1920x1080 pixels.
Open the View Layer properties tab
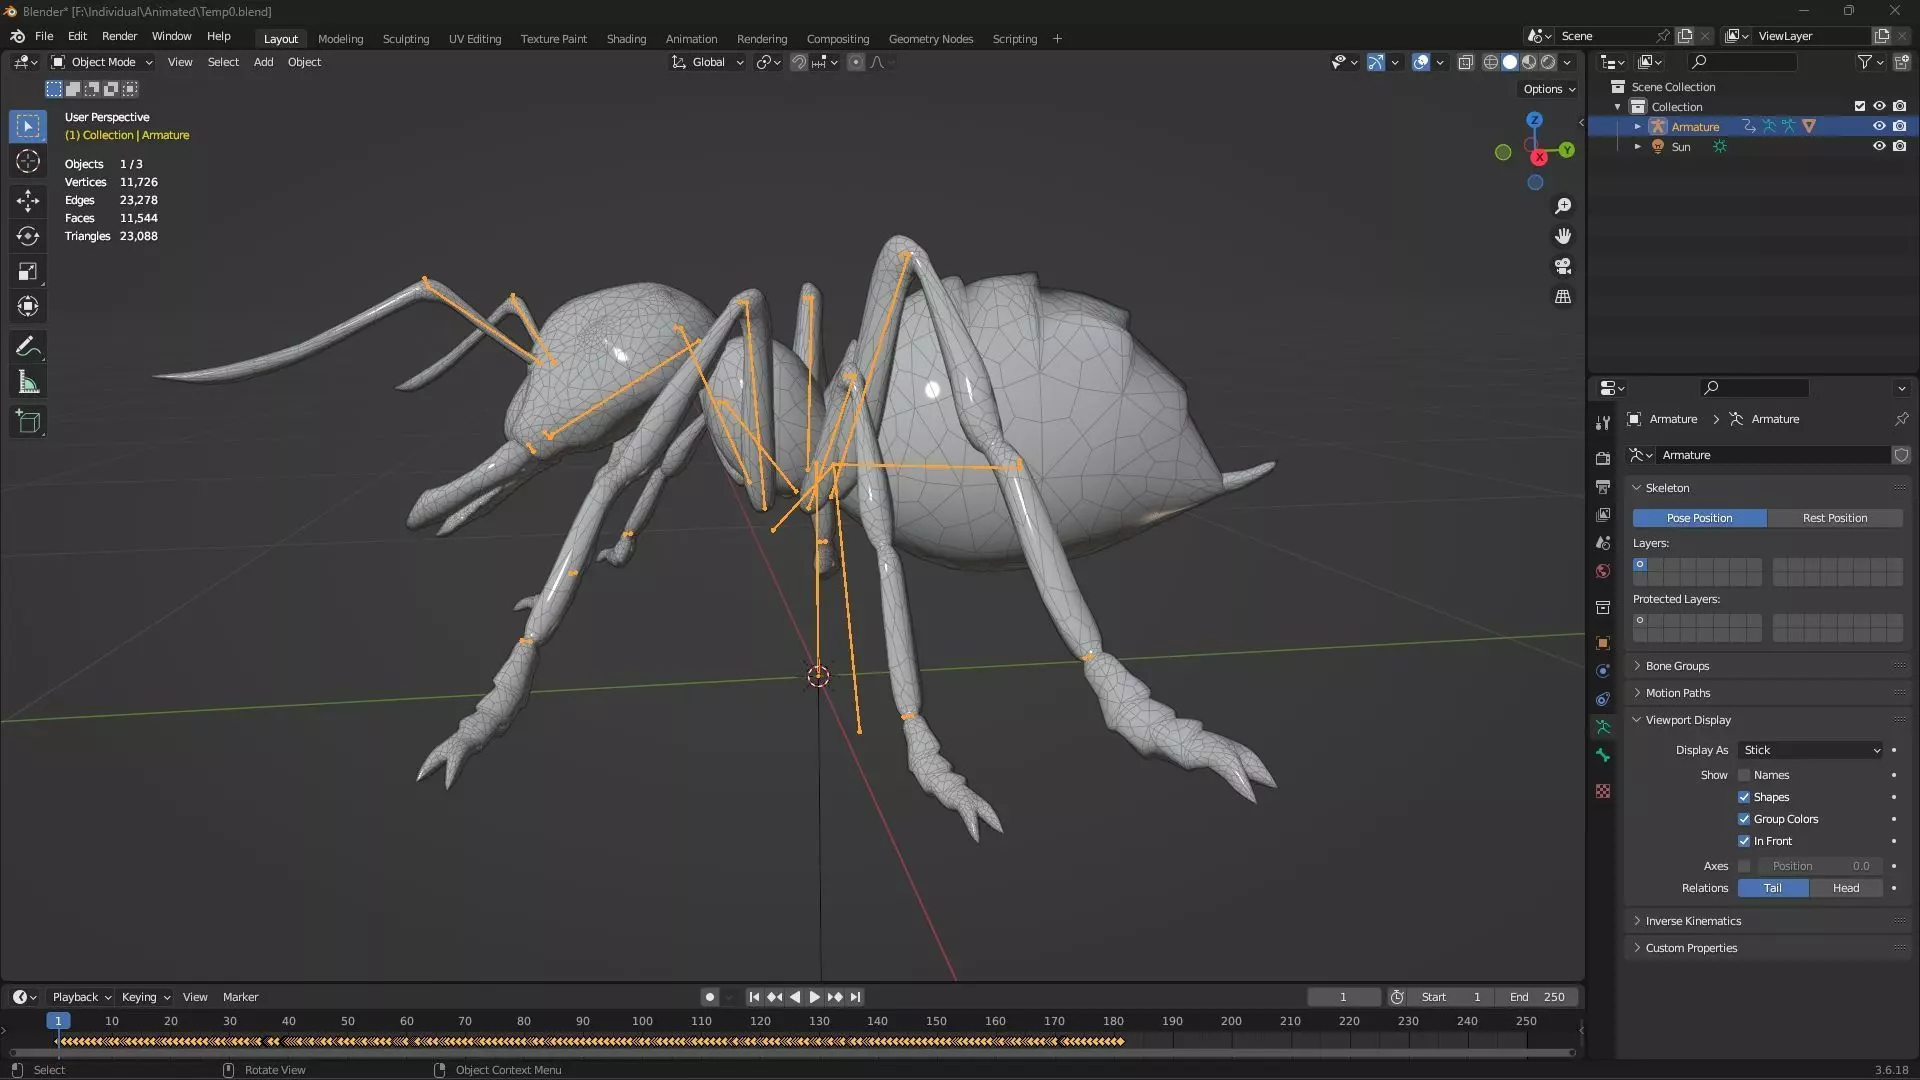click(1603, 514)
